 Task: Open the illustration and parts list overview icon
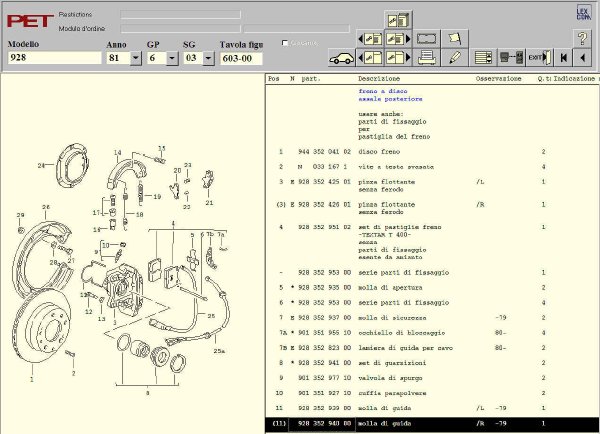398,20
